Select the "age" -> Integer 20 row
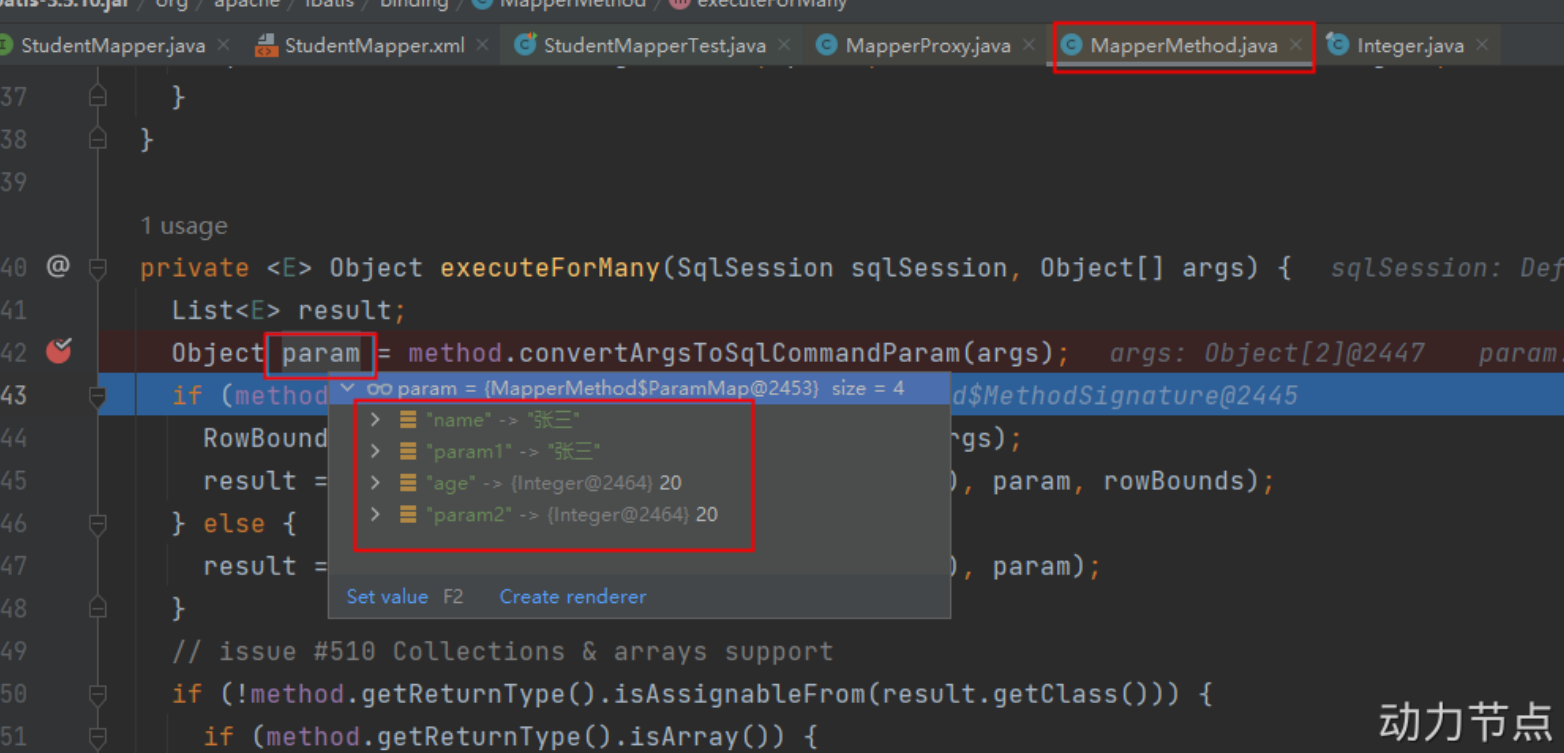 [639, 483]
